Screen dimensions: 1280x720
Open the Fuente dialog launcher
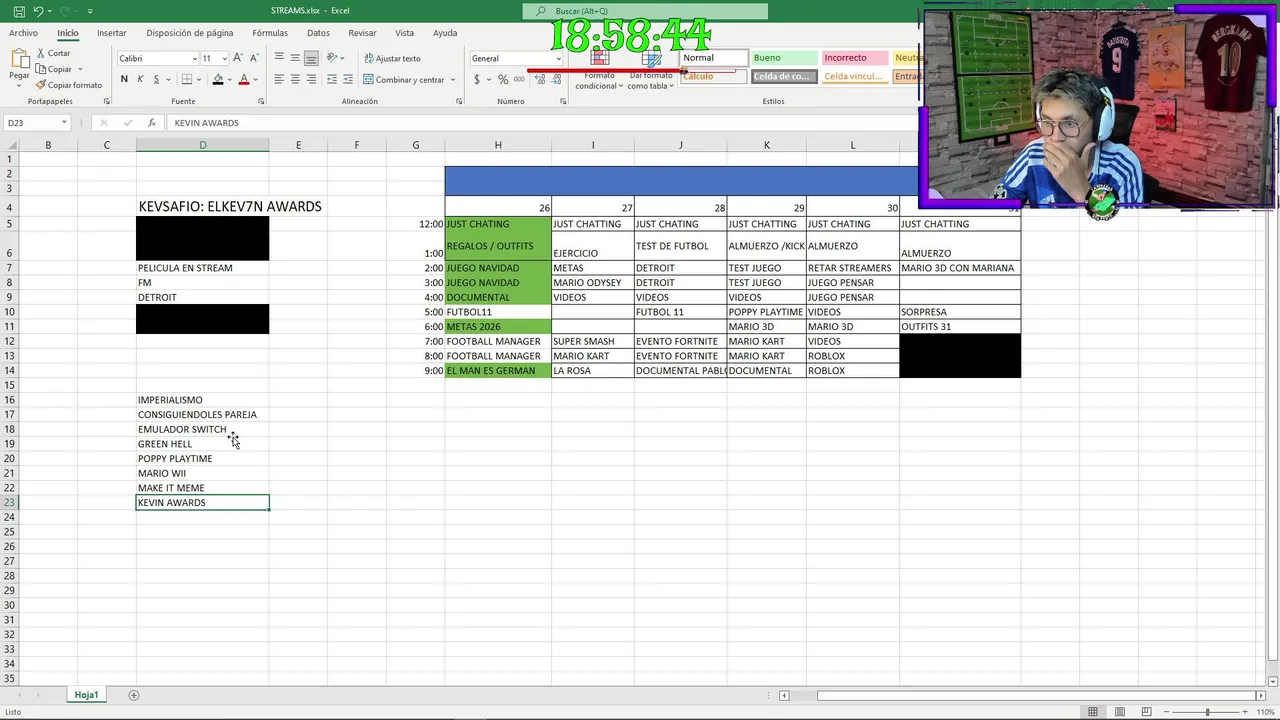(x=261, y=101)
